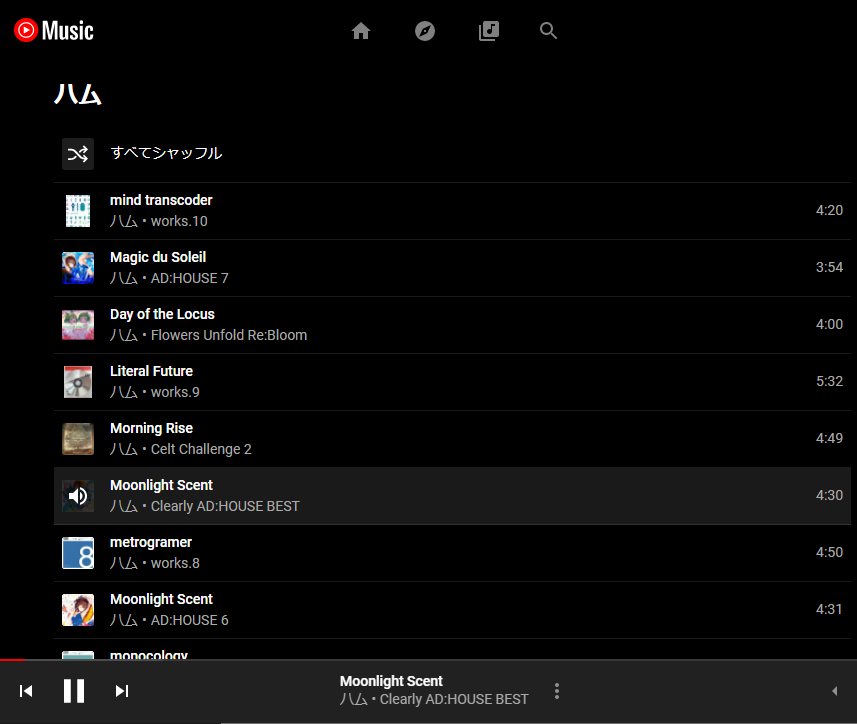
Task: Open more options menu in player bar
Action: (x=557, y=691)
